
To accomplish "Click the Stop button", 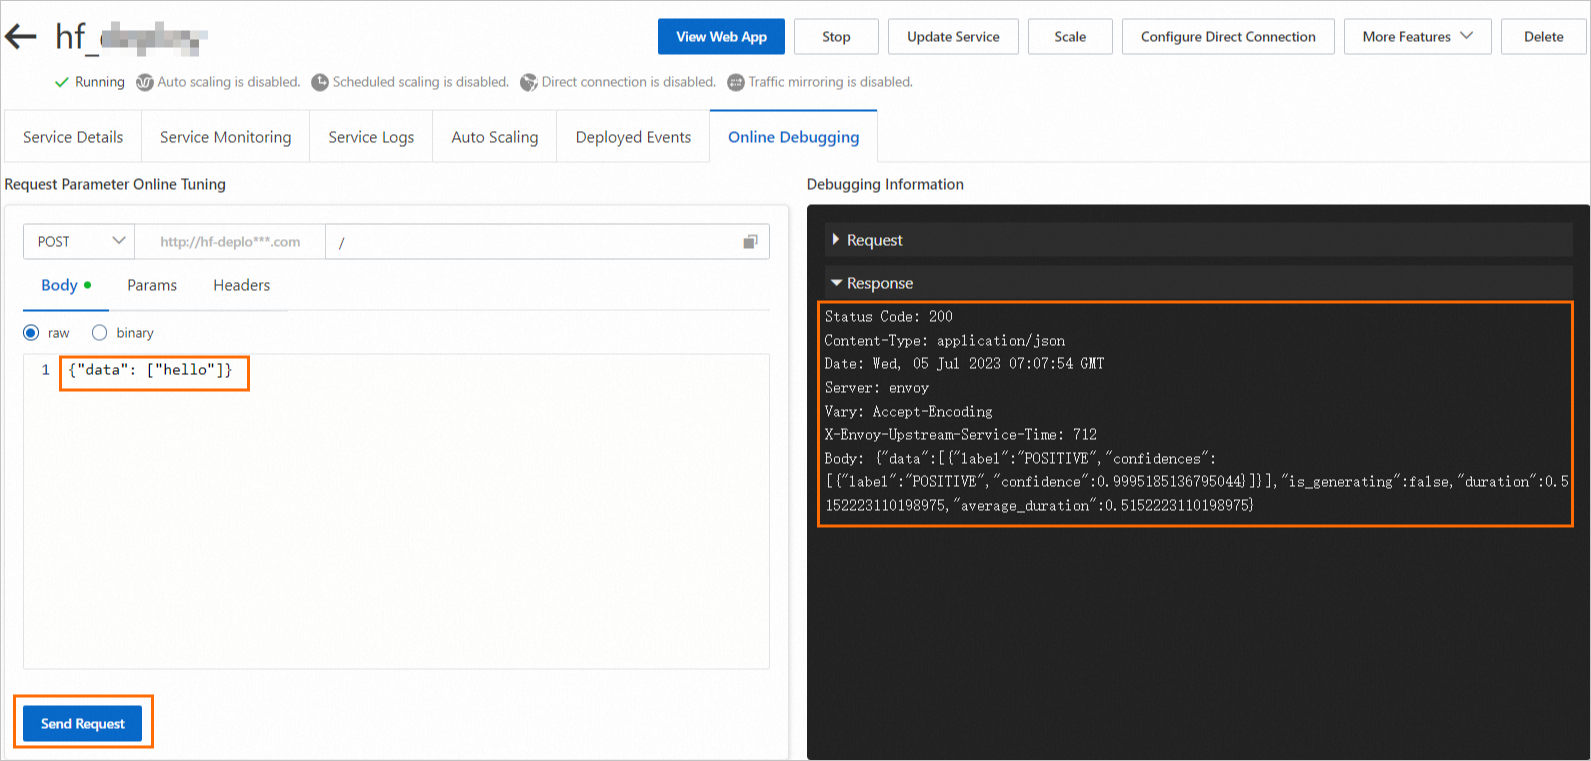I will pos(836,37).
